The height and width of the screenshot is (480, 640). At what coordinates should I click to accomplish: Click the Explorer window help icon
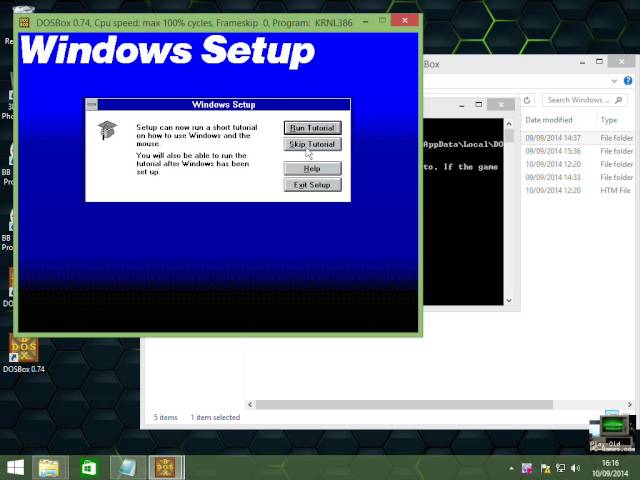tap(628, 81)
